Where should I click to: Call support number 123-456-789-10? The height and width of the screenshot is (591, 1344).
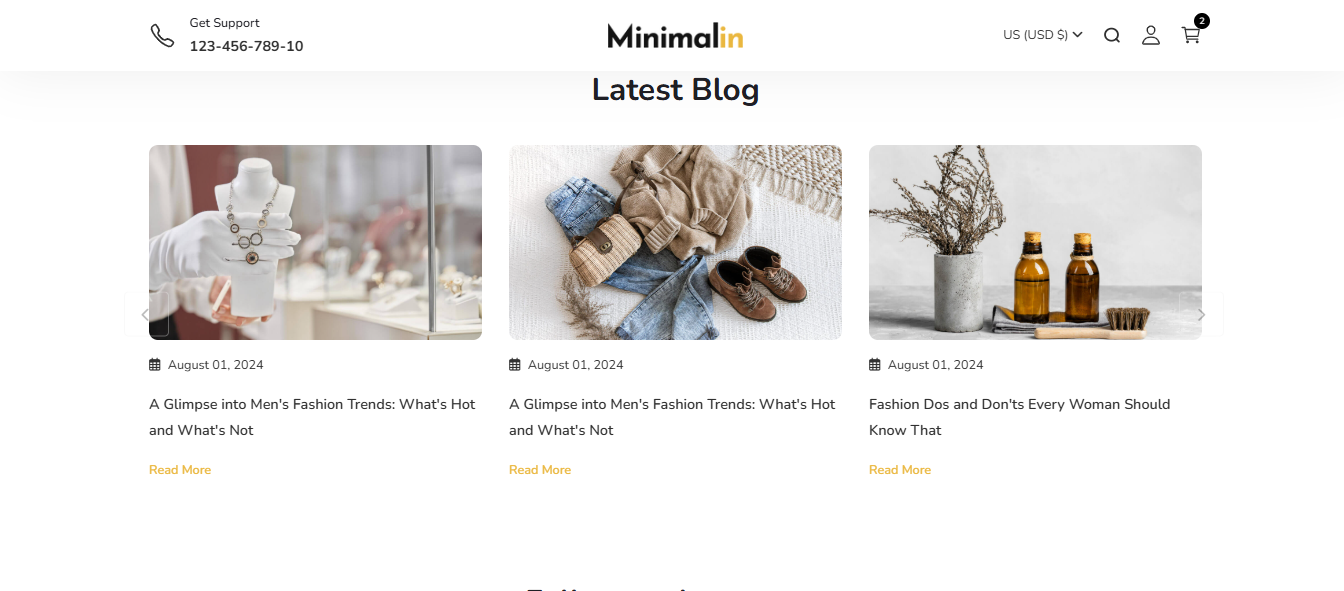point(246,46)
